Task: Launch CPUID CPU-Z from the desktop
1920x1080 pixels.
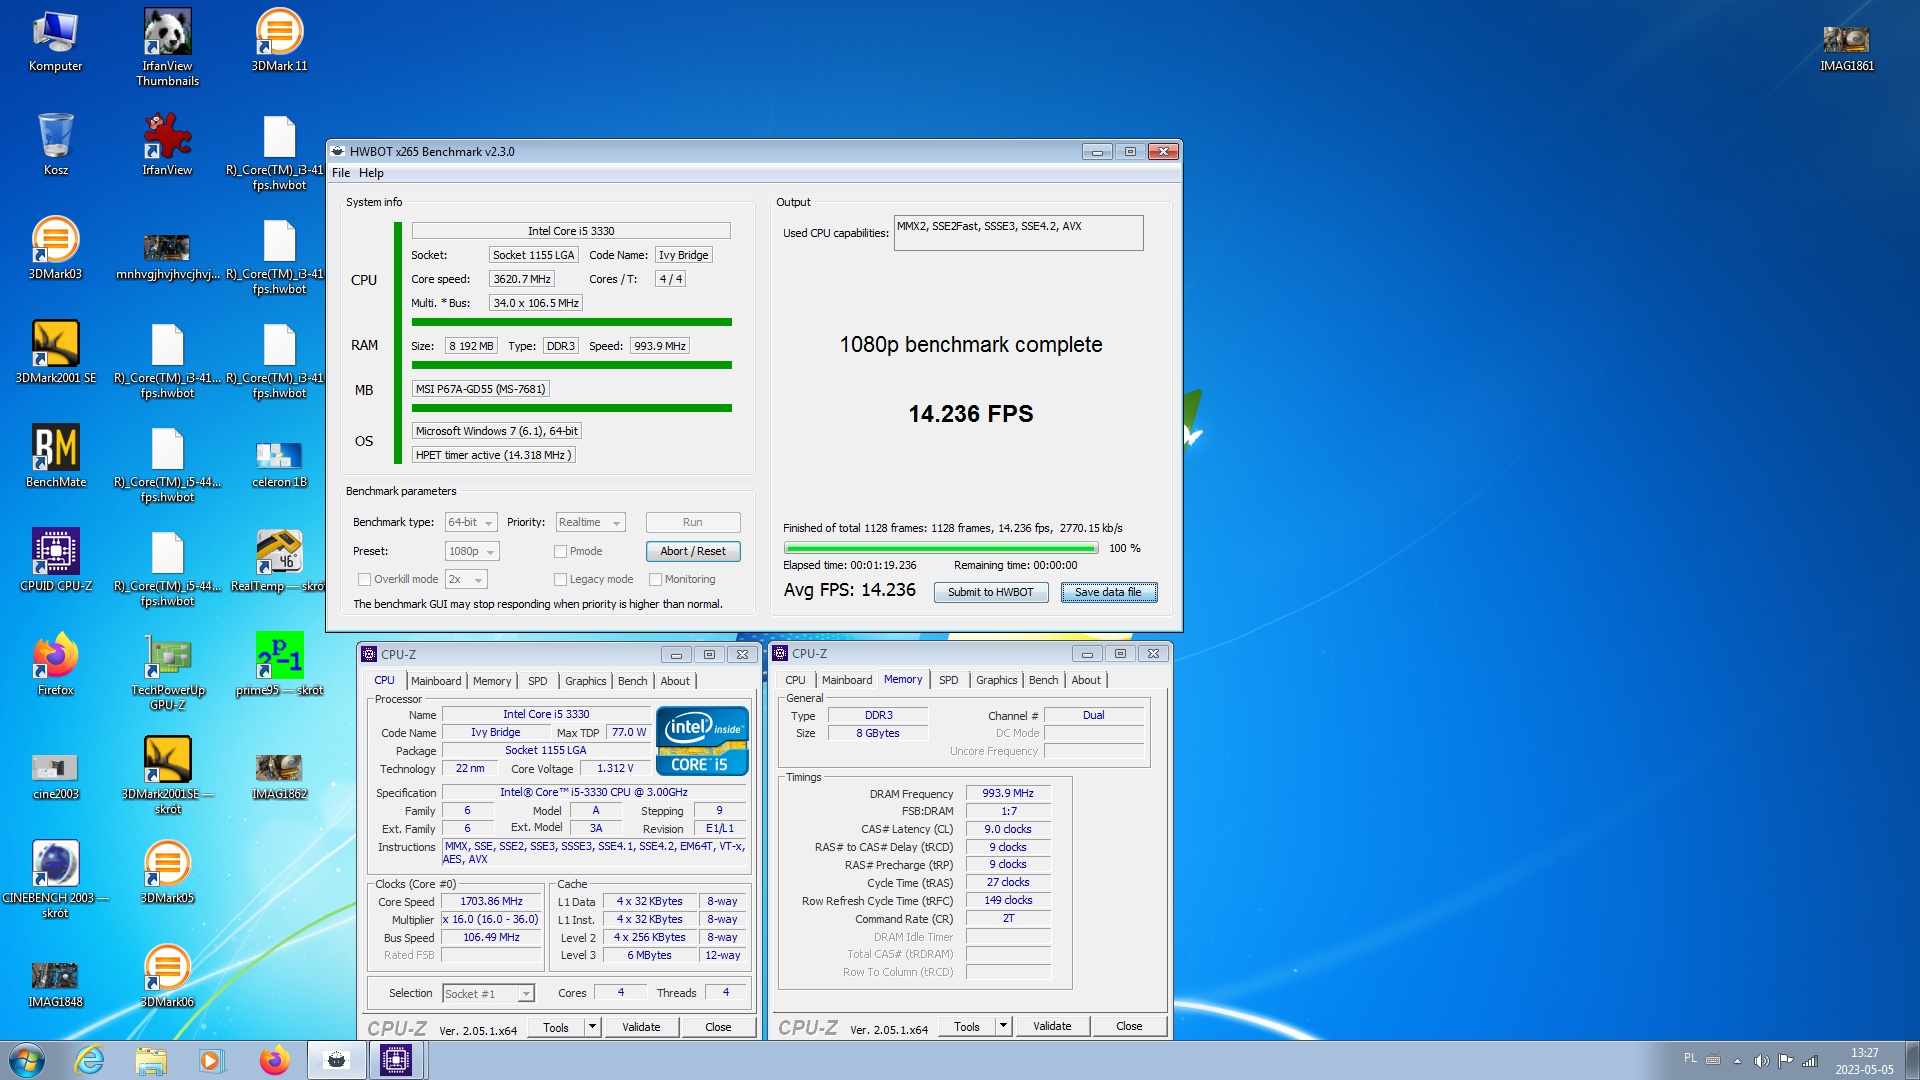Action: (x=55, y=561)
